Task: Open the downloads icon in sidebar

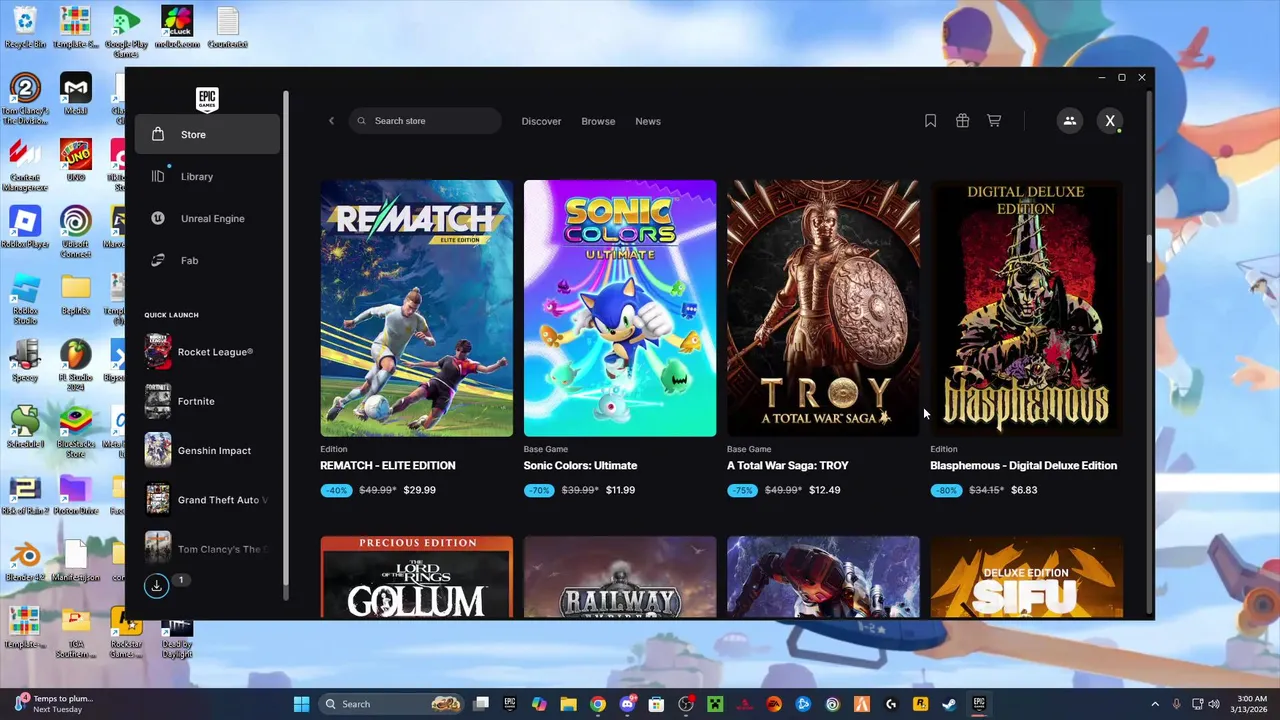Action: click(157, 586)
